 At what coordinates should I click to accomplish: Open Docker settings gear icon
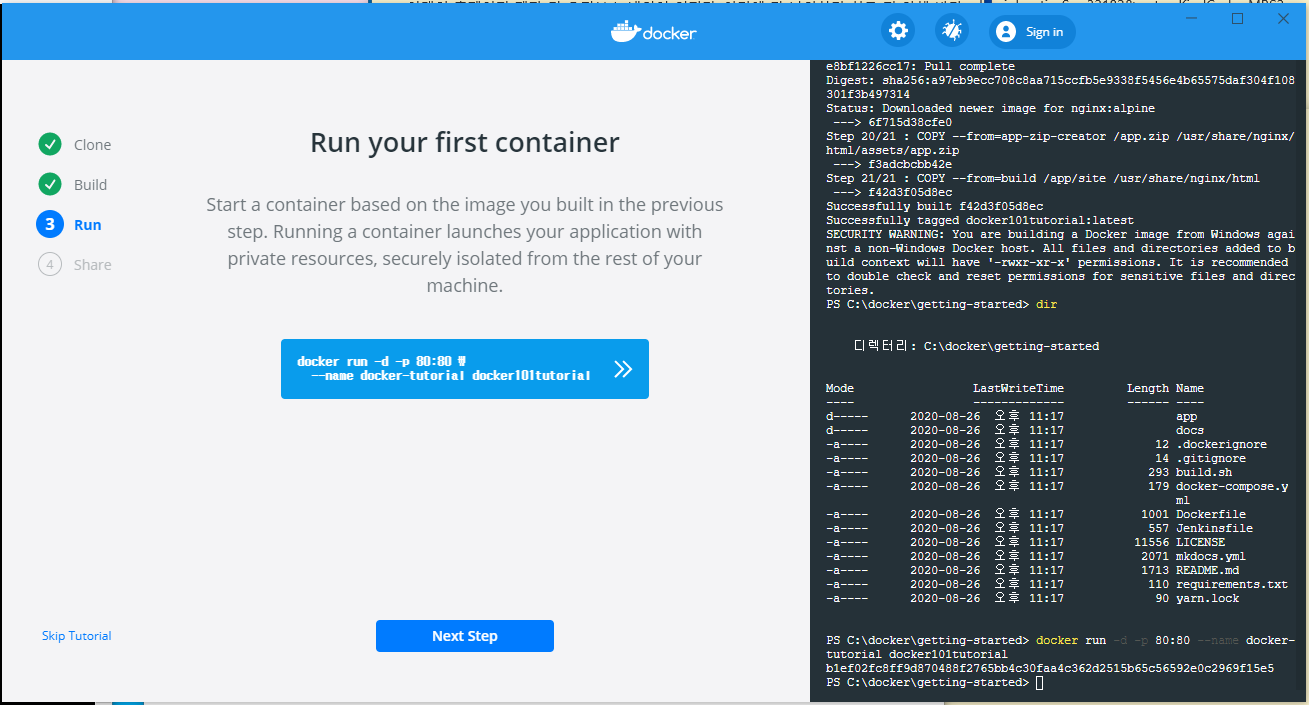(899, 31)
